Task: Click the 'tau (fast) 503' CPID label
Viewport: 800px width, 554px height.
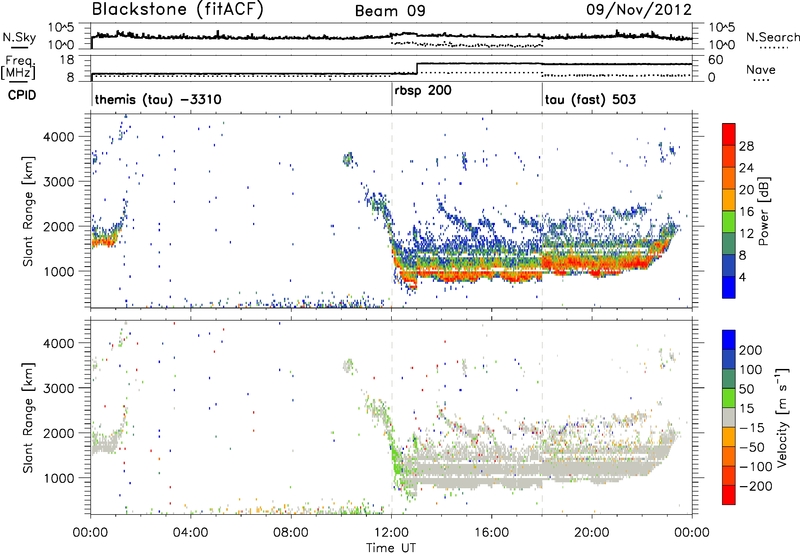Action: 590,99
